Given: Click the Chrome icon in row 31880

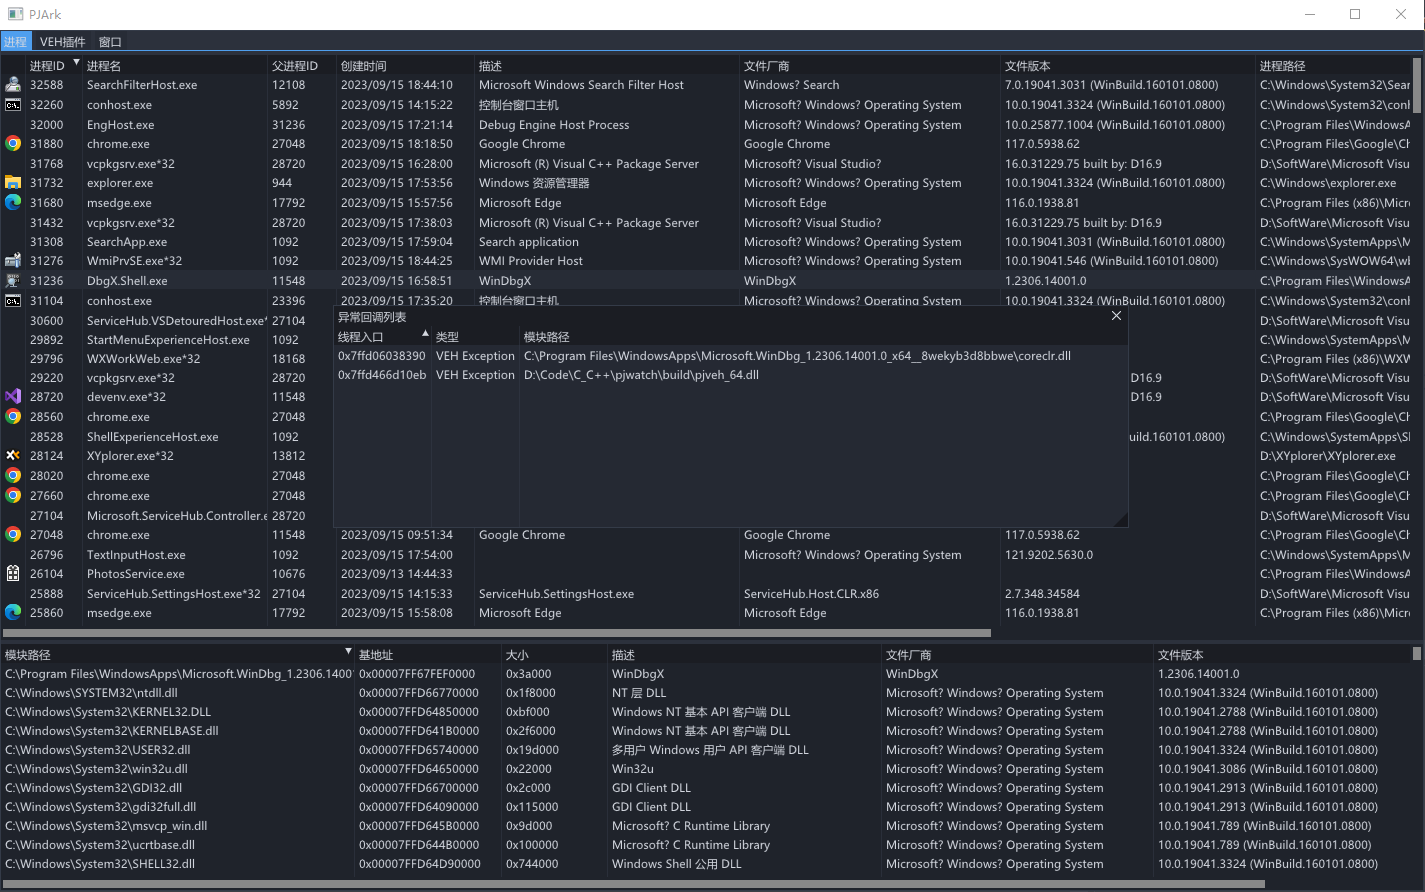Looking at the screenshot, I should (13, 144).
